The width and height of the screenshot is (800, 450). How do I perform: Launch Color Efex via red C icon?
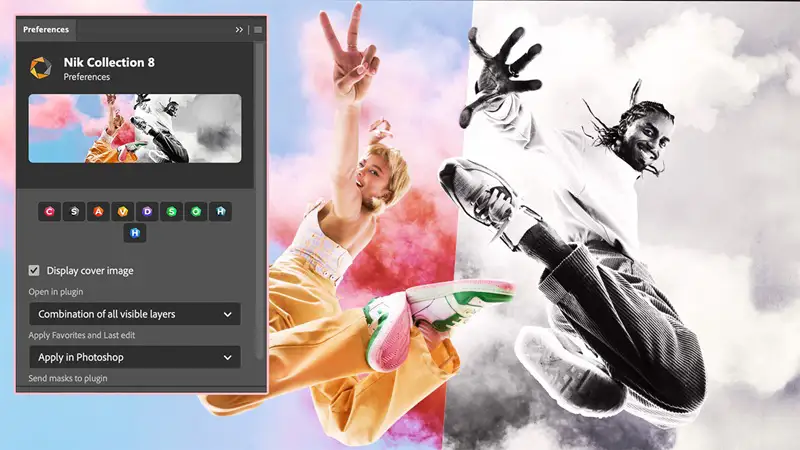click(49, 211)
